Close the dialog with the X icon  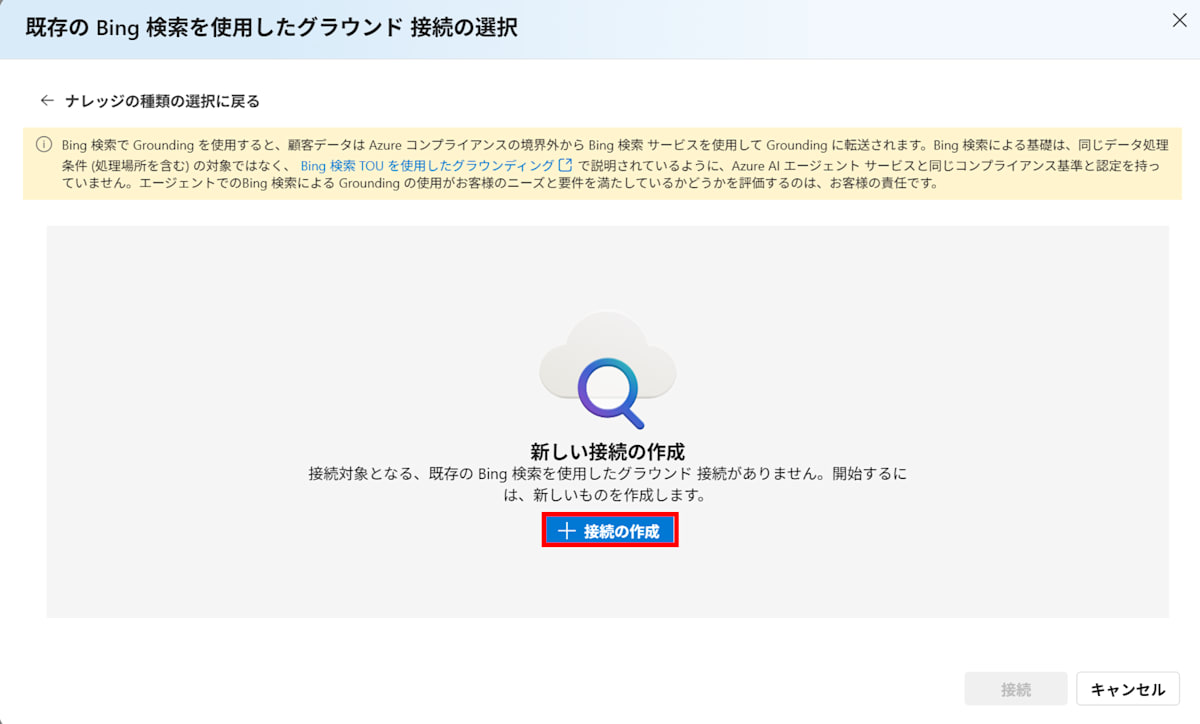pyautogui.click(x=1179, y=21)
